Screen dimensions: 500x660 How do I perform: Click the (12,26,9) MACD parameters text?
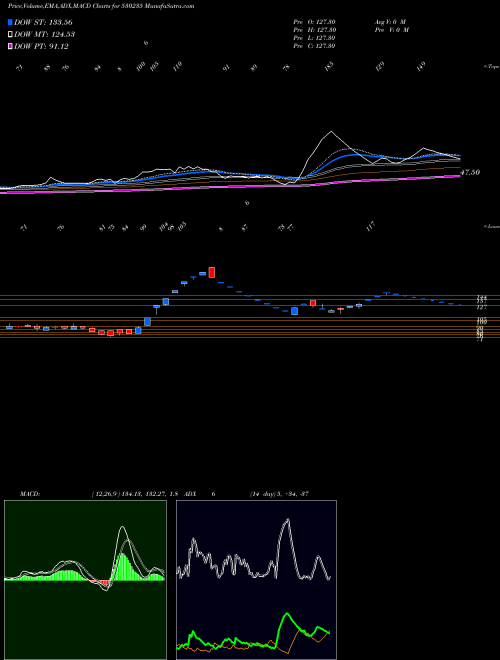[x=137, y=494]
